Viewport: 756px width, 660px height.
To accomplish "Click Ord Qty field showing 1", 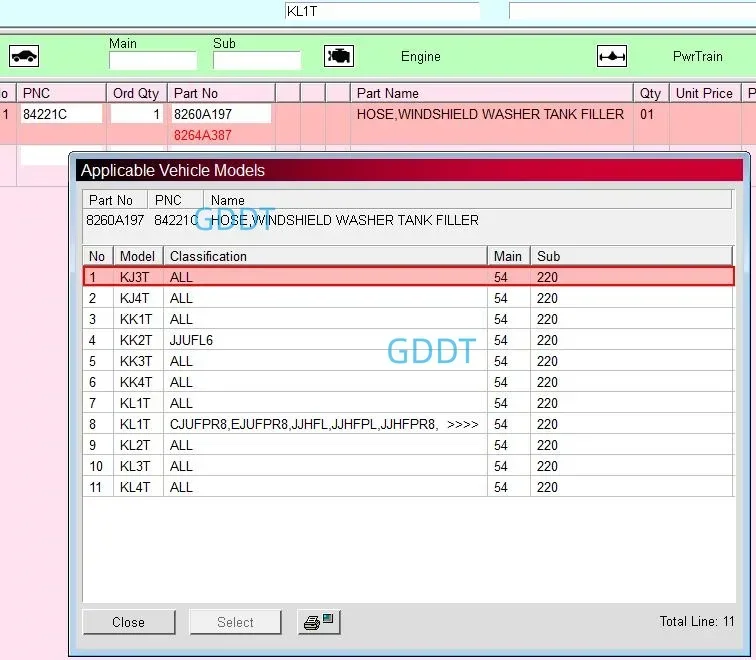I will 137,114.
